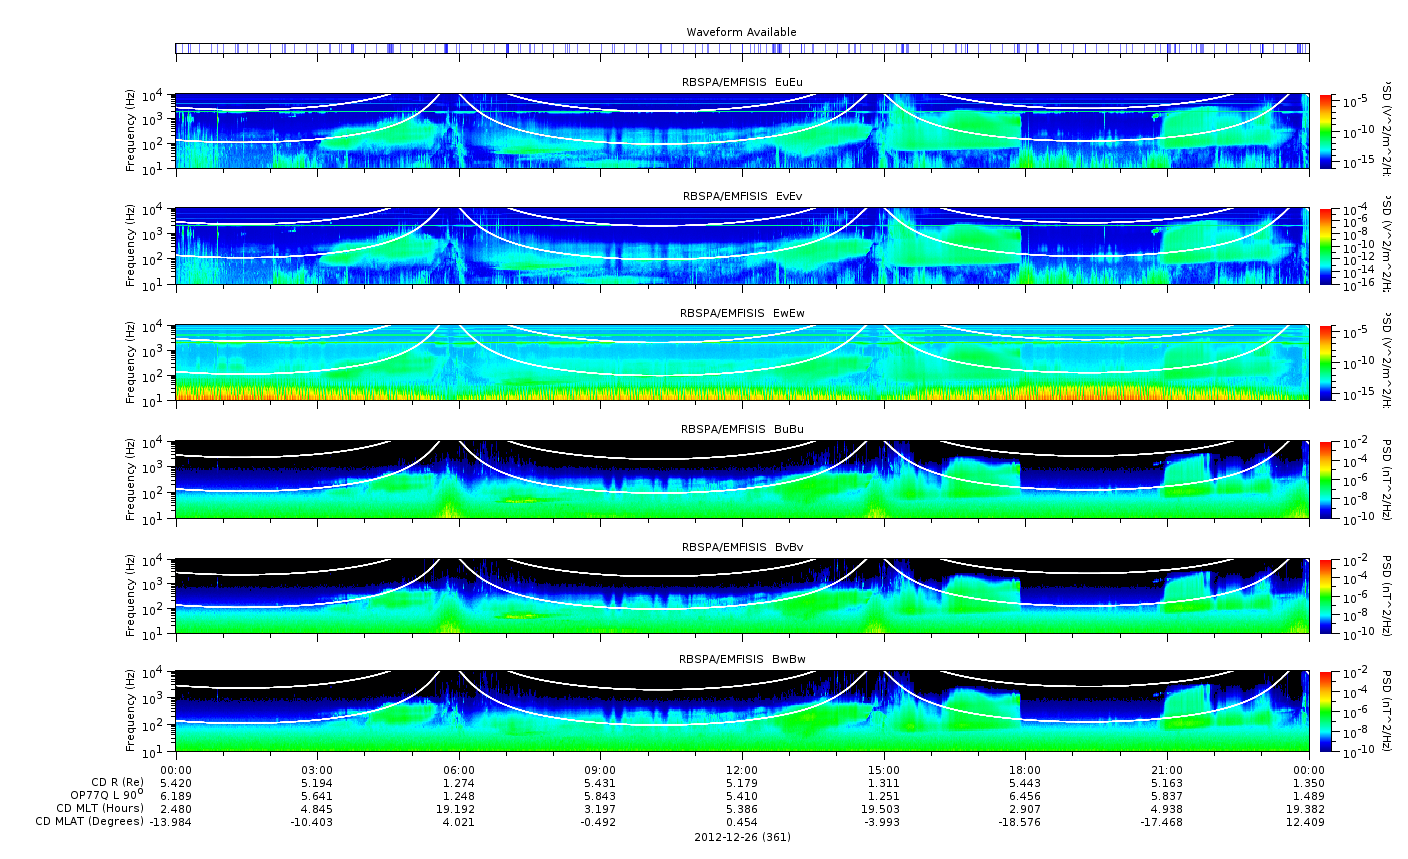Click the MLT value "19.382"

pyautogui.click(x=1308, y=808)
